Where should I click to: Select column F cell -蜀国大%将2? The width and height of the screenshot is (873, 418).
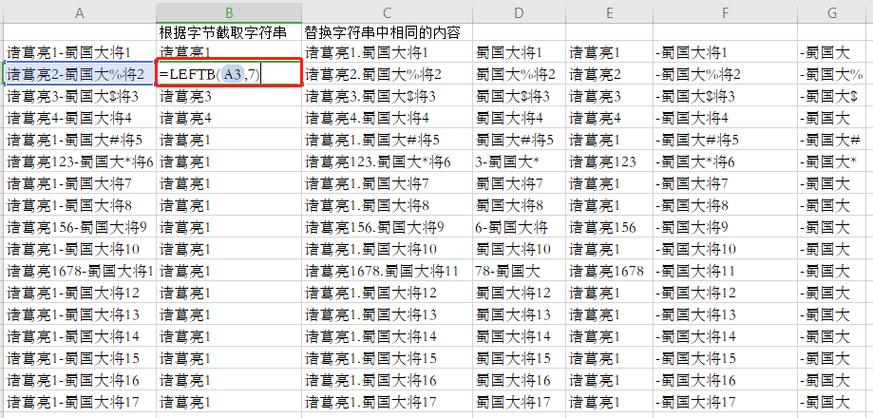point(725,74)
